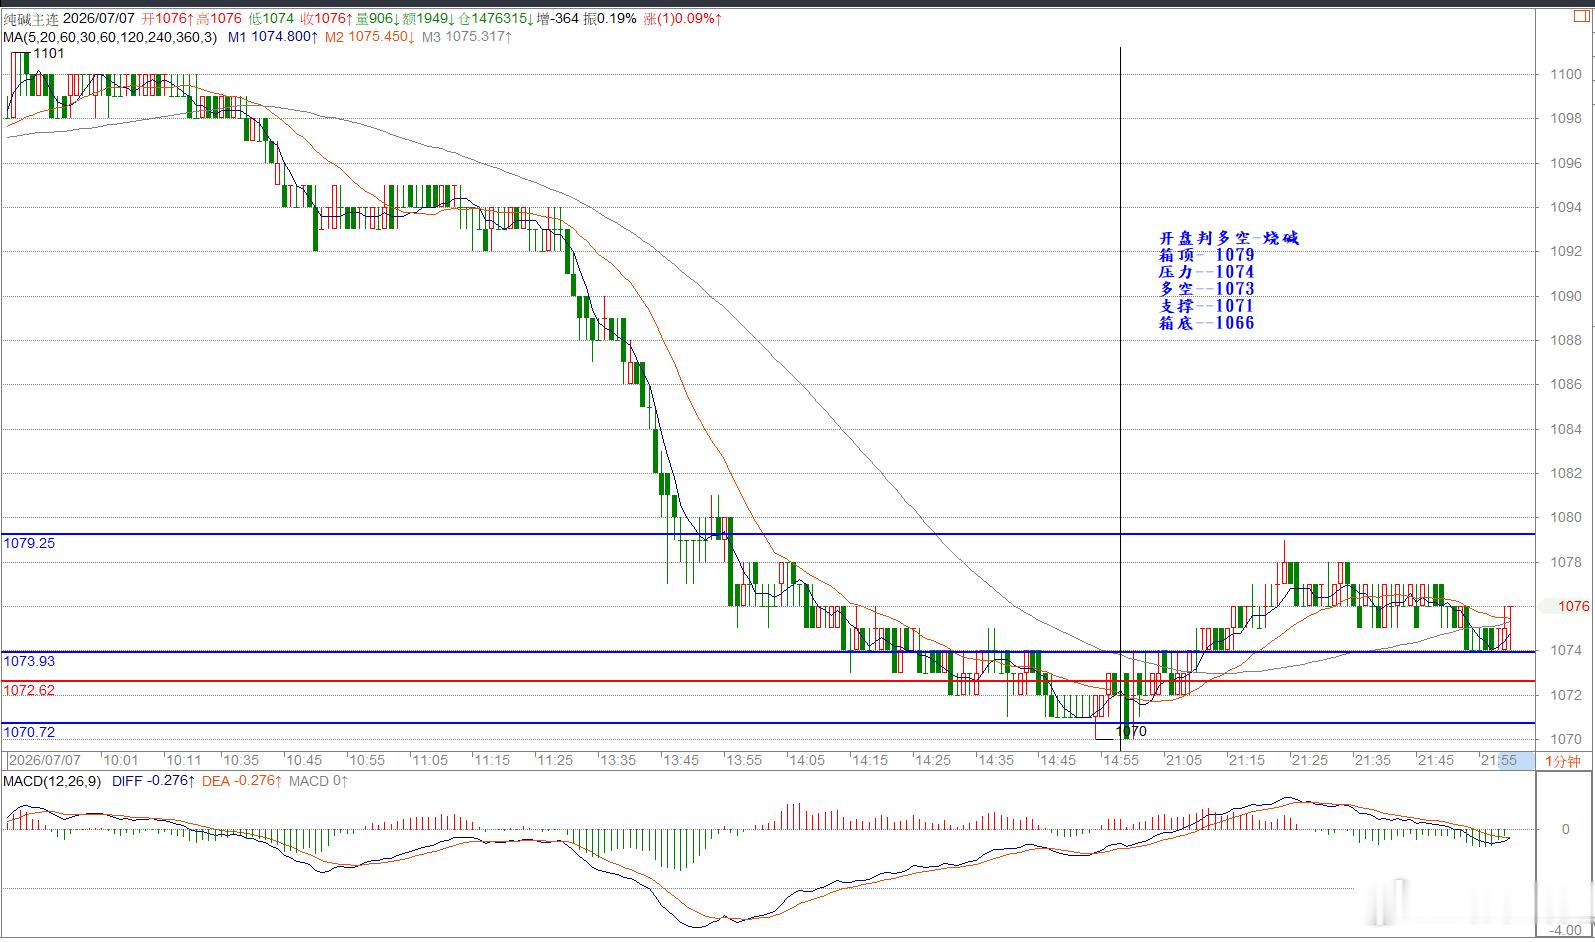The width and height of the screenshot is (1595, 942).
Task: Click the 1070 low price marker
Action: point(1131,731)
